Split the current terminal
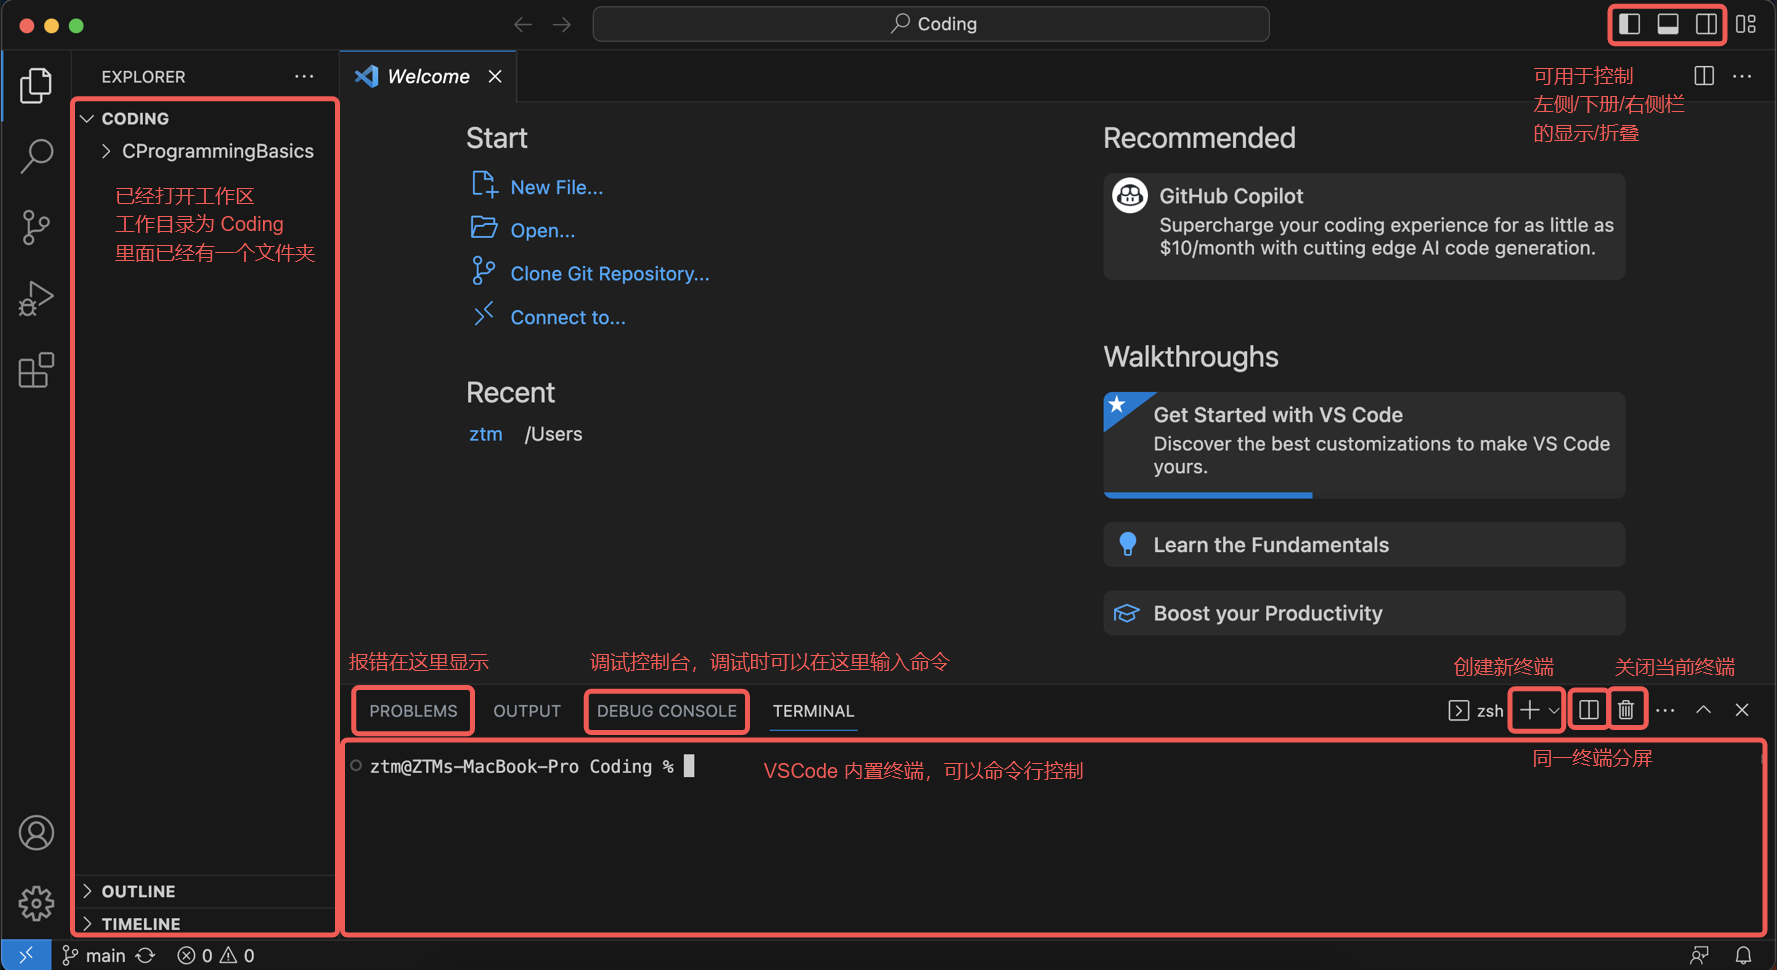Screen dimensions: 1777x970 coord(1588,710)
